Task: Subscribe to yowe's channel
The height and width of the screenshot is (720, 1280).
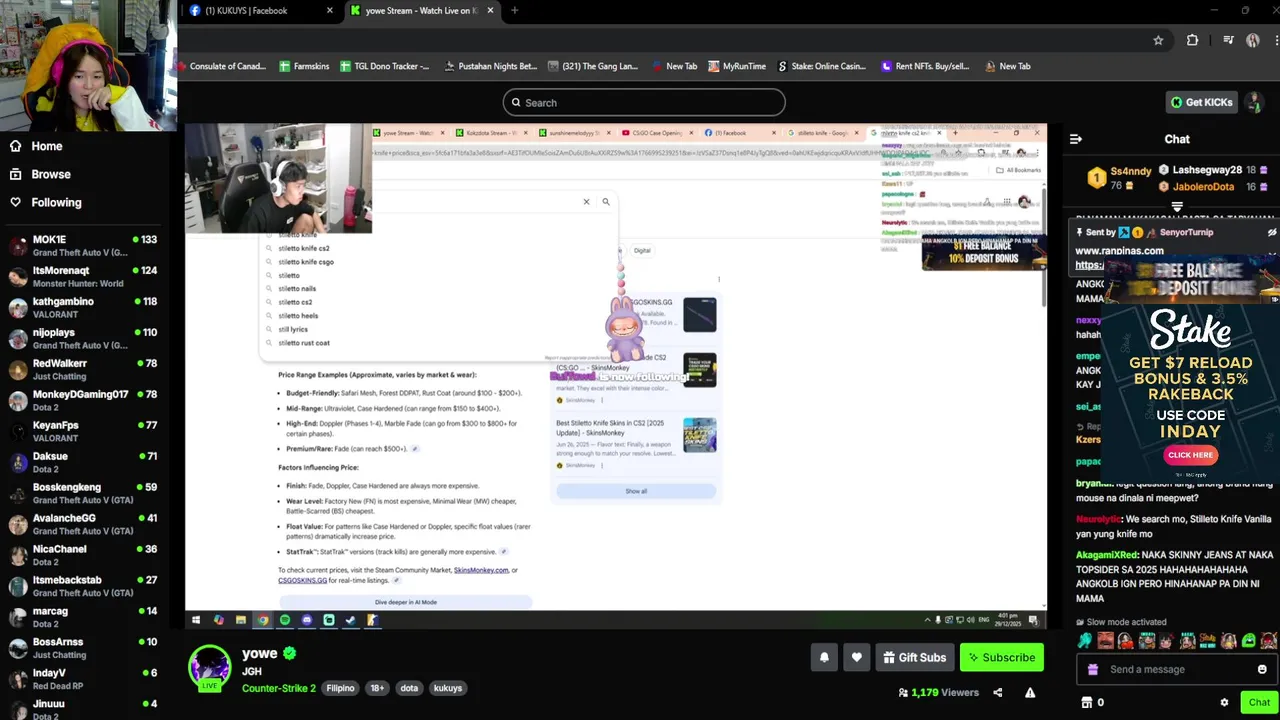Action: pyautogui.click(x=1001, y=657)
